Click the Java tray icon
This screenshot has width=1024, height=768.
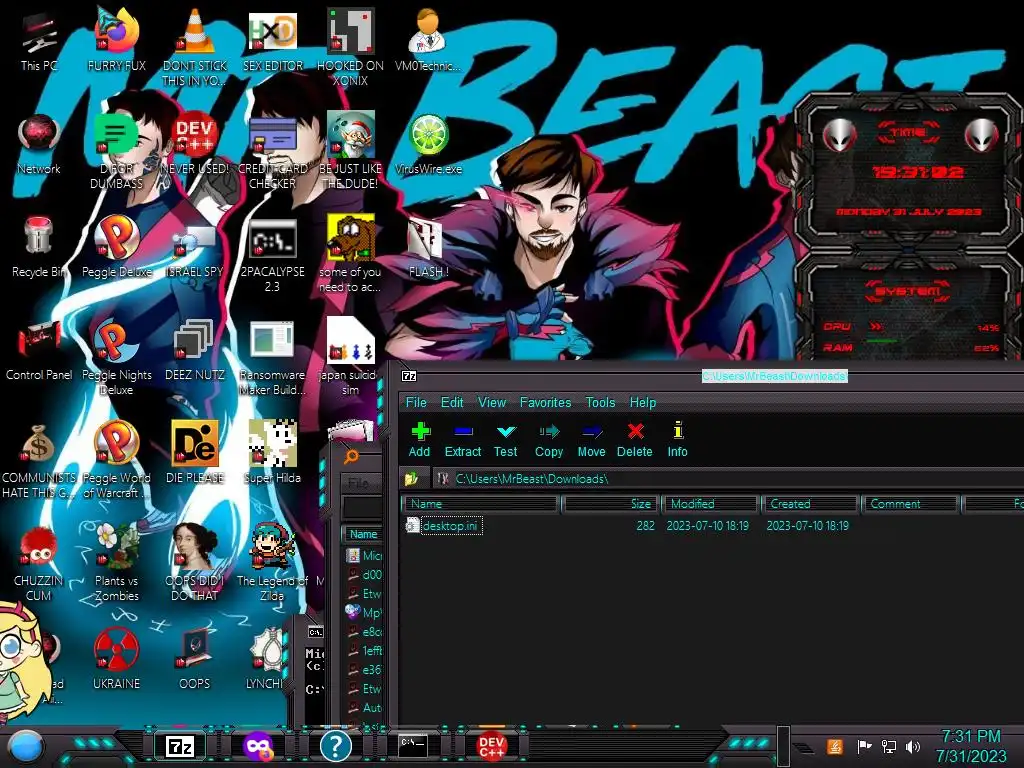[835, 746]
